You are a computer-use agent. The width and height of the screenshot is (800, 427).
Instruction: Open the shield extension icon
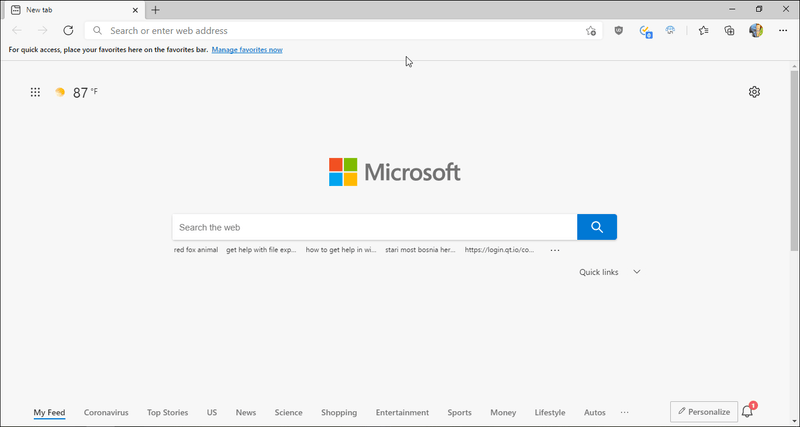pos(619,31)
